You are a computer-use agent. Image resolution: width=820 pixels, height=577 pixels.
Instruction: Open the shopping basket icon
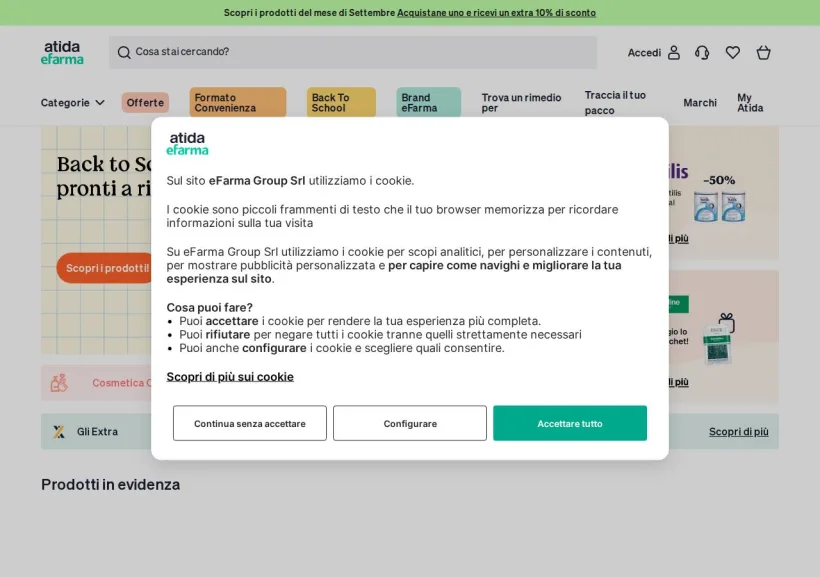764,52
